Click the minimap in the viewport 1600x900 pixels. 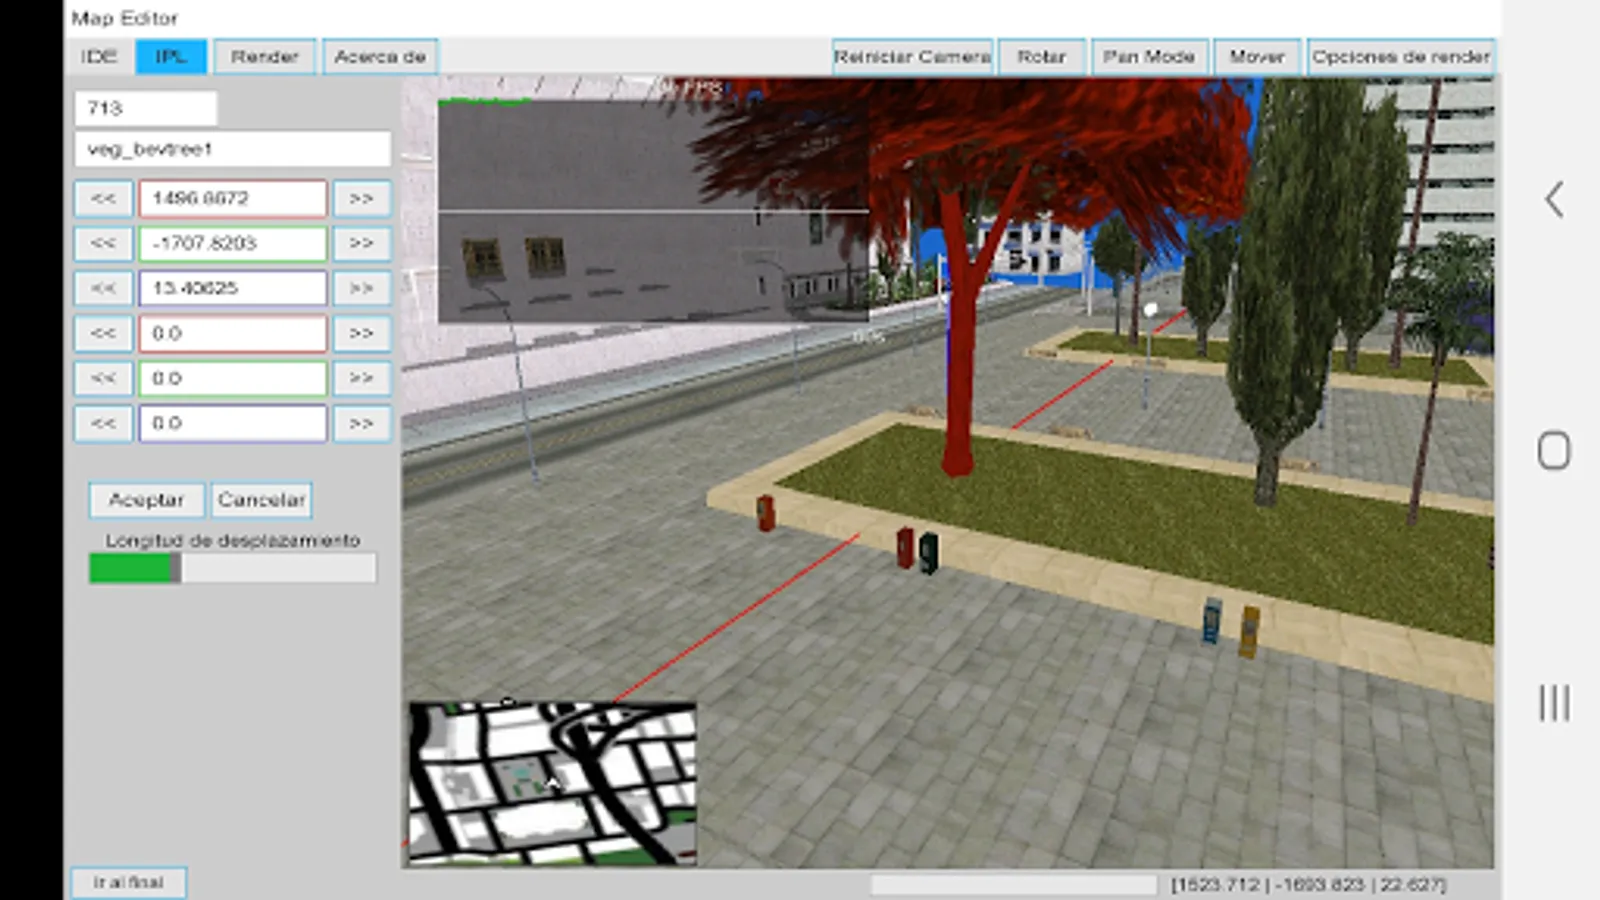tap(552, 783)
